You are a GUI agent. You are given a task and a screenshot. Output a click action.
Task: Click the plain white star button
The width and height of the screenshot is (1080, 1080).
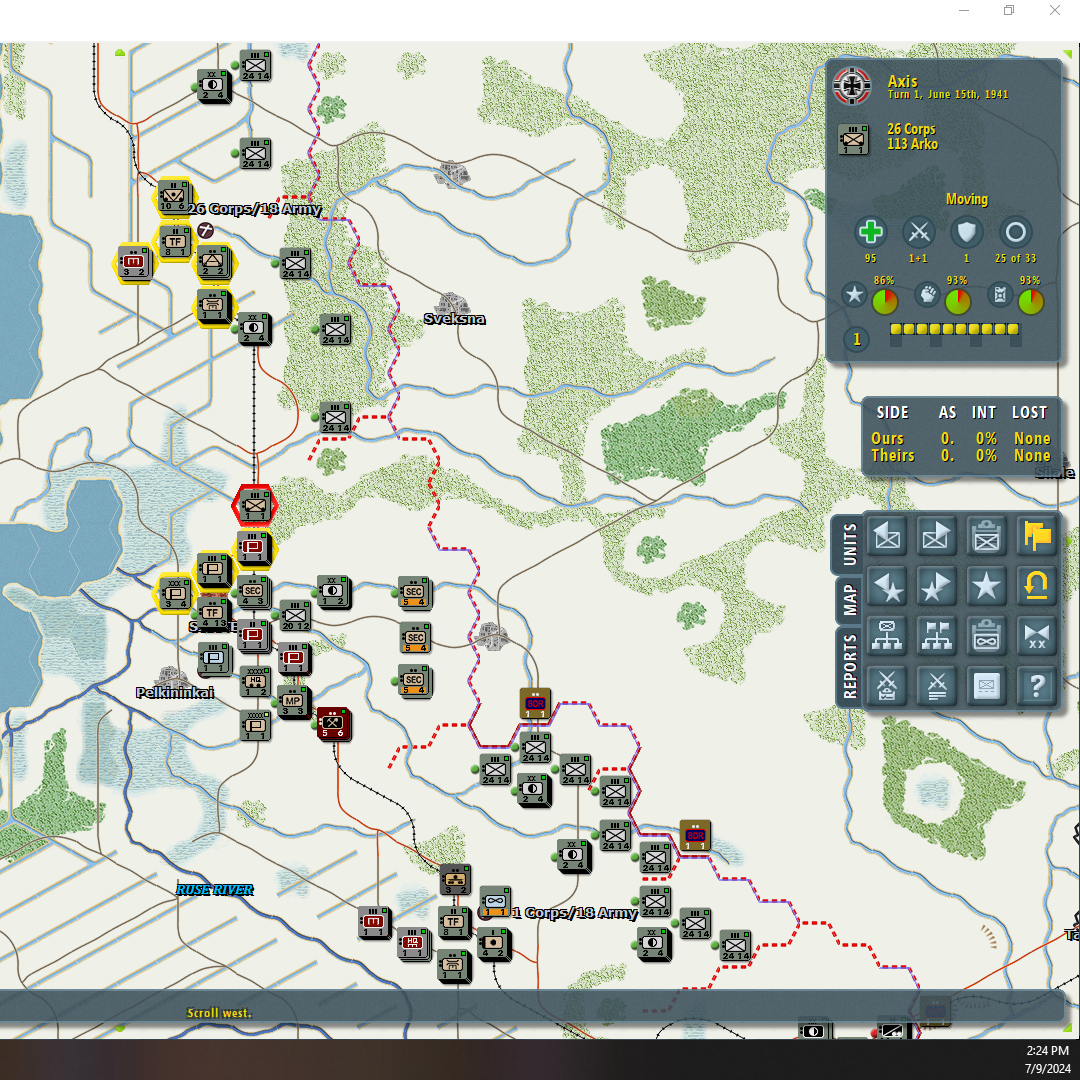986,586
